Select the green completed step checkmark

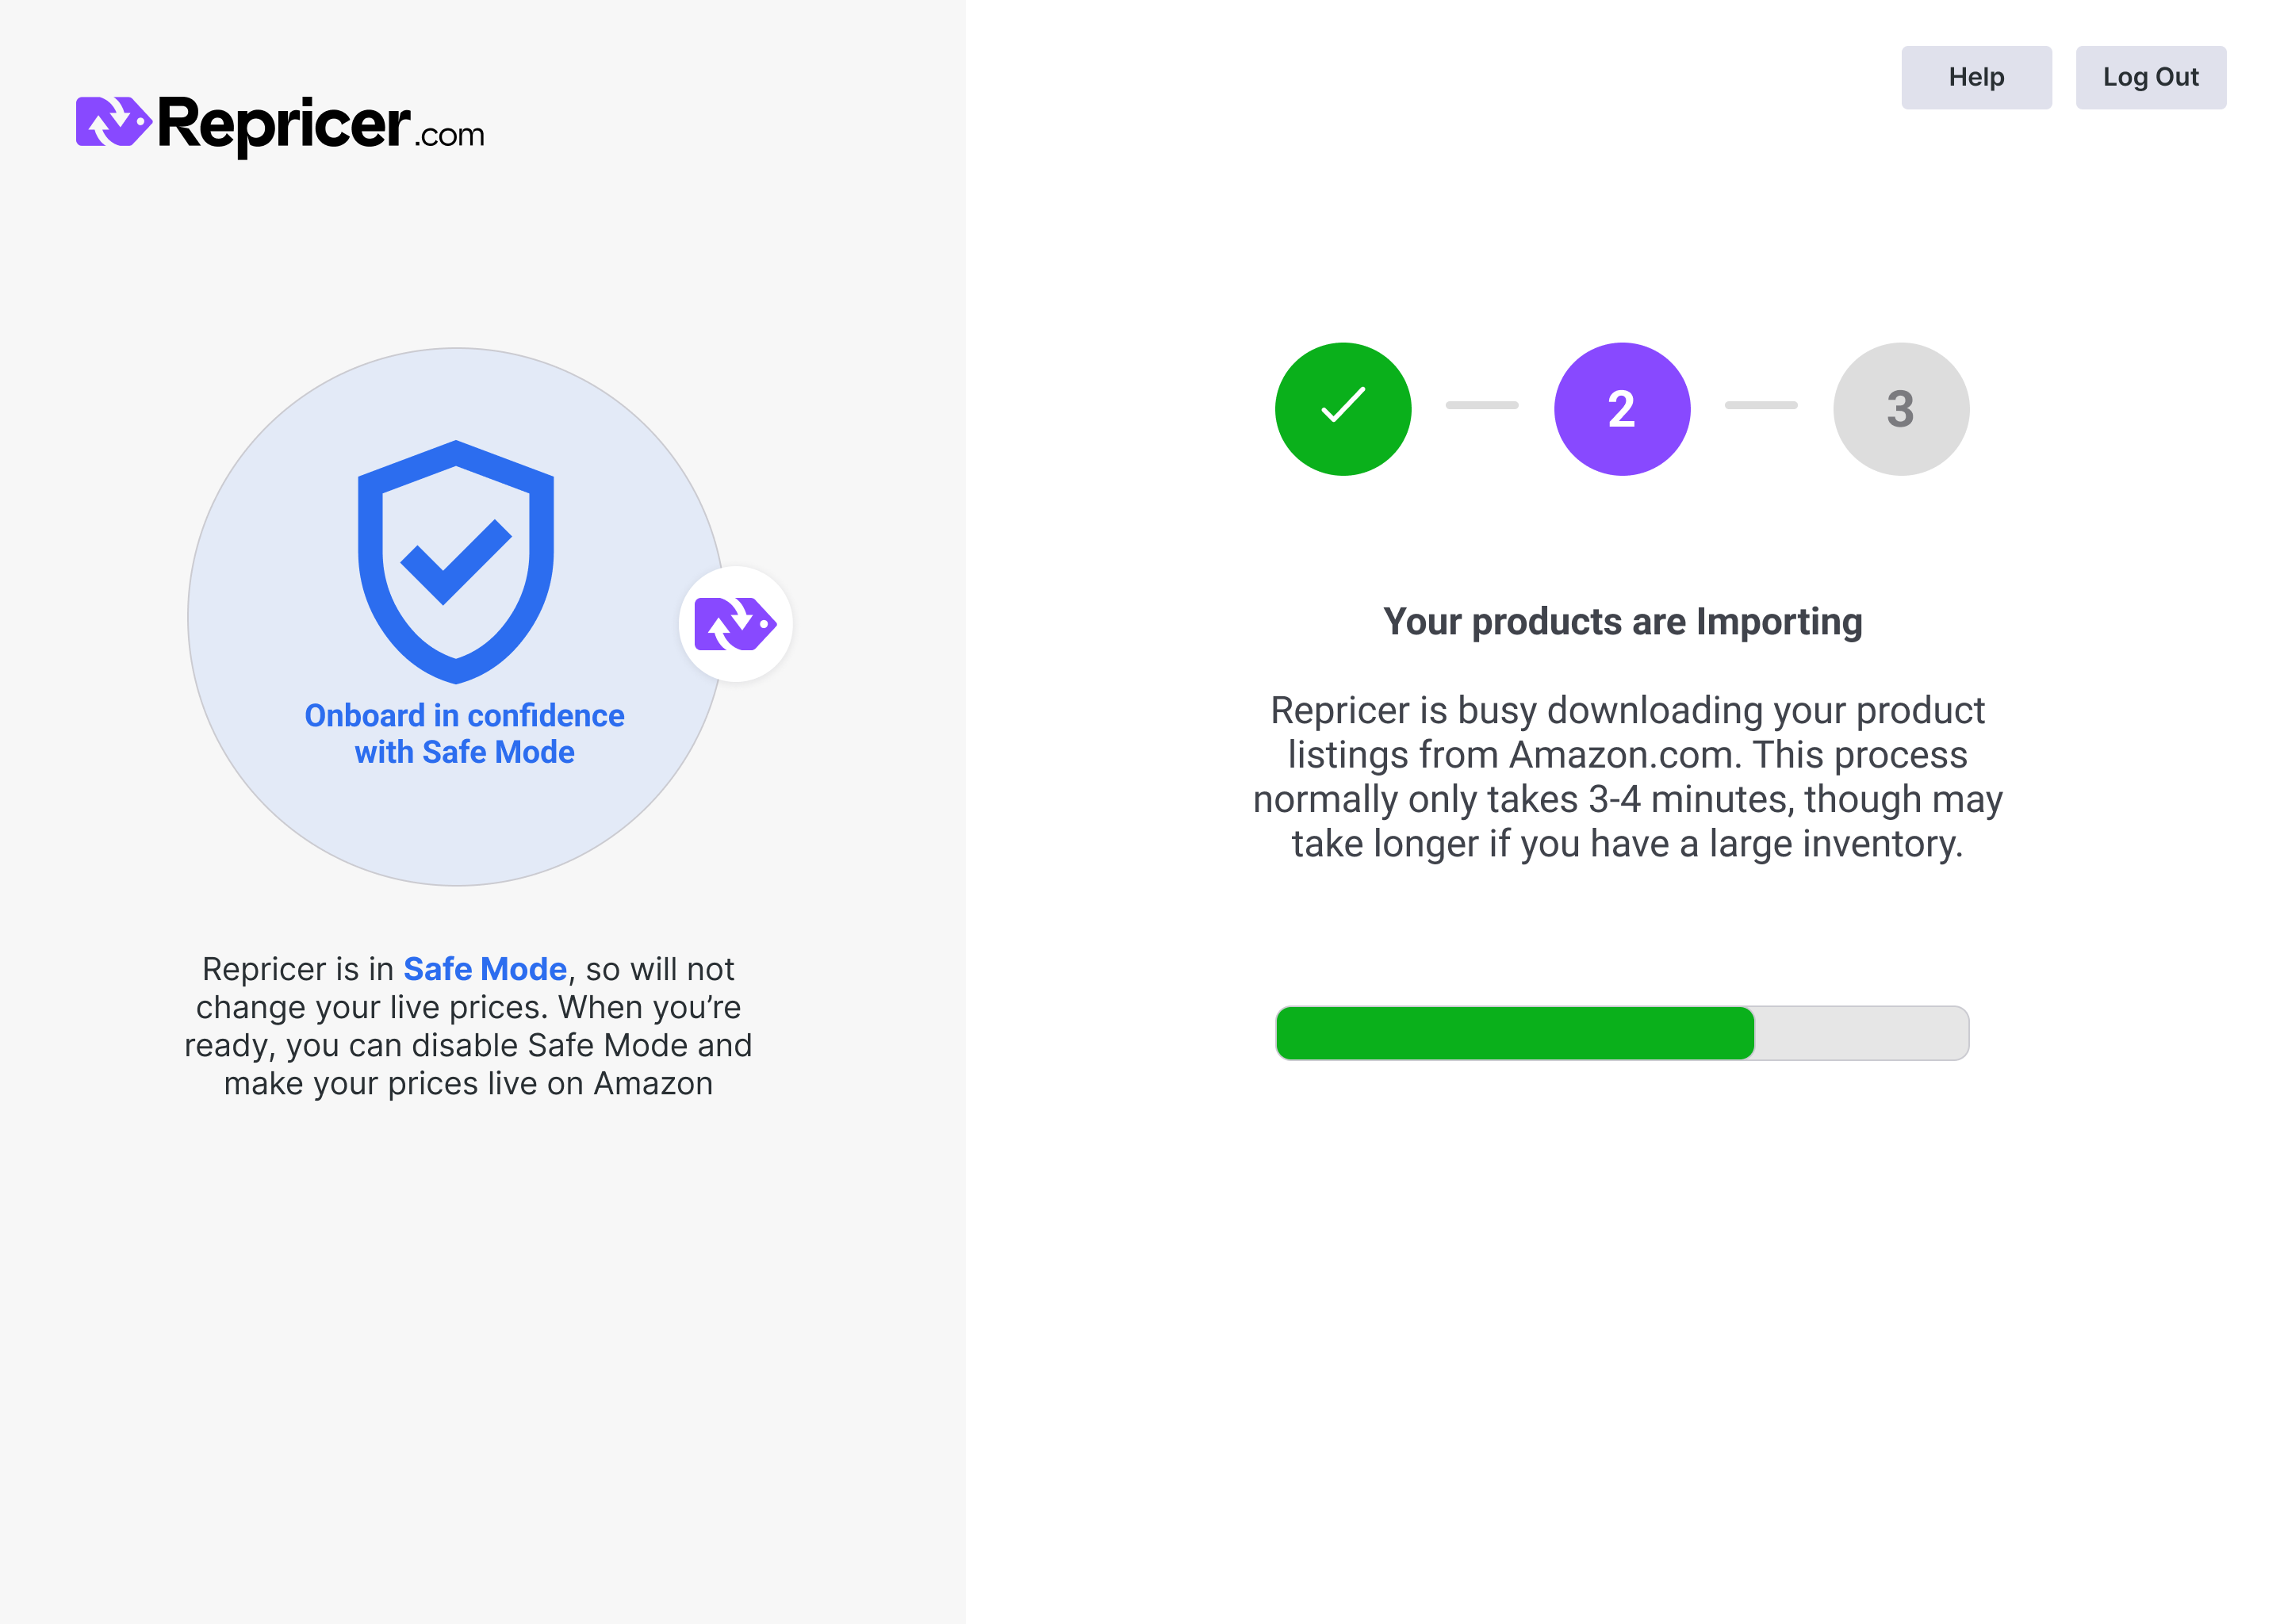coord(1342,408)
